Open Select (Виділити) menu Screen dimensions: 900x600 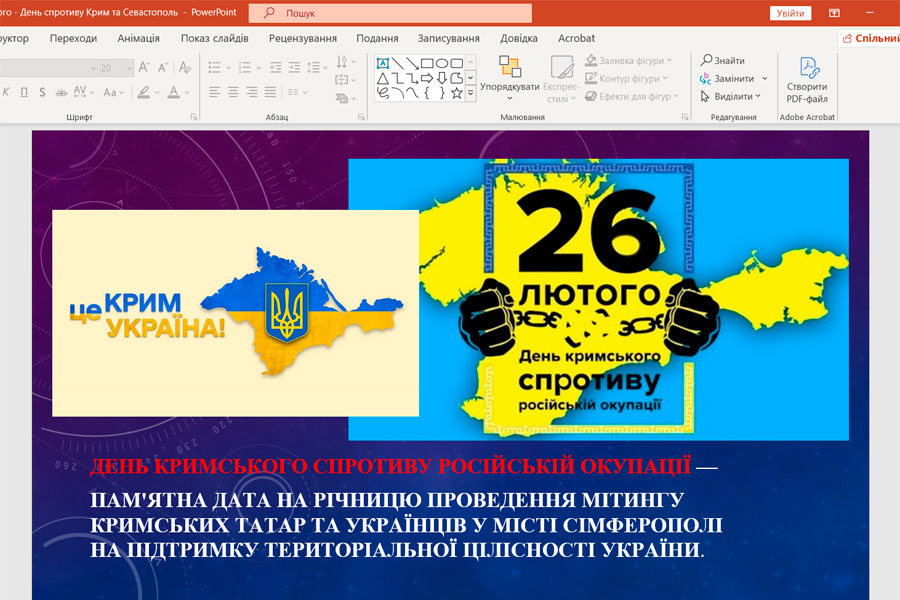click(x=731, y=96)
